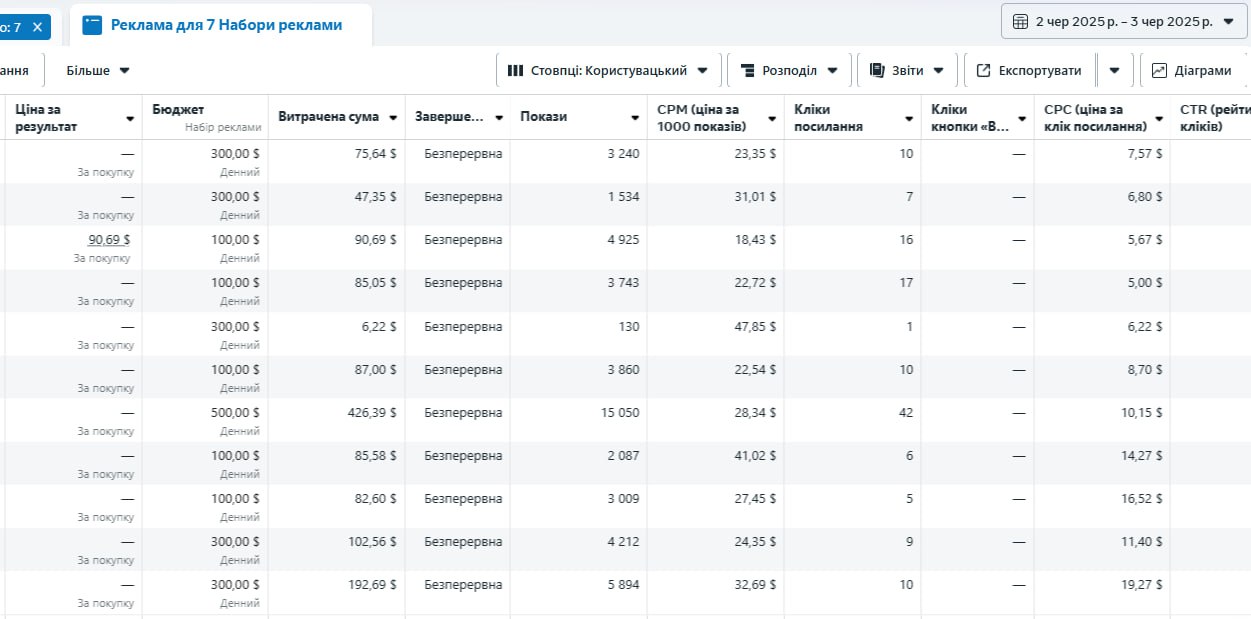Select the CPM value 47,85 $
The width and height of the screenshot is (1251, 619).
pos(755,326)
